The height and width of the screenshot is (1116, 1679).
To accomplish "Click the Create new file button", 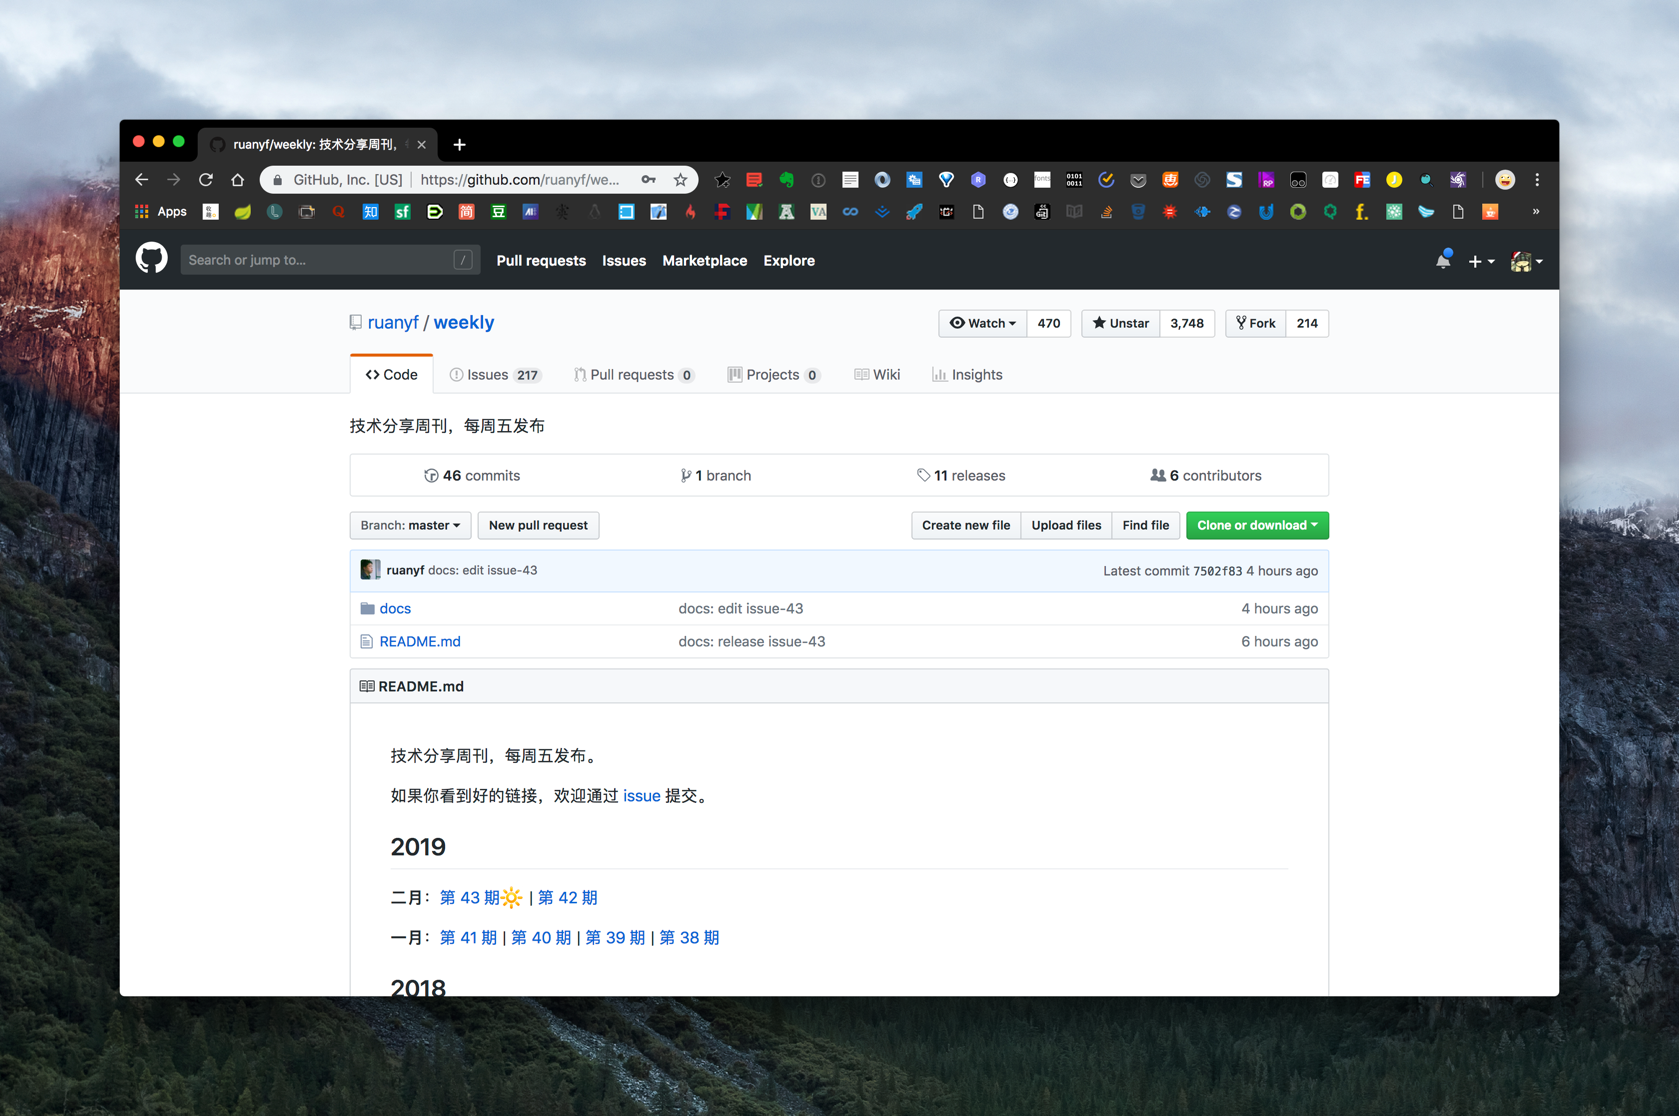I will [x=965, y=525].
